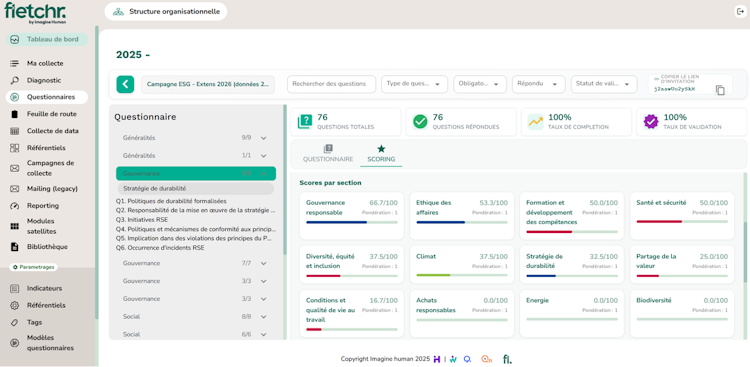Select the Scoring tab
Viewport: 750px width, 367px height.
381,154
